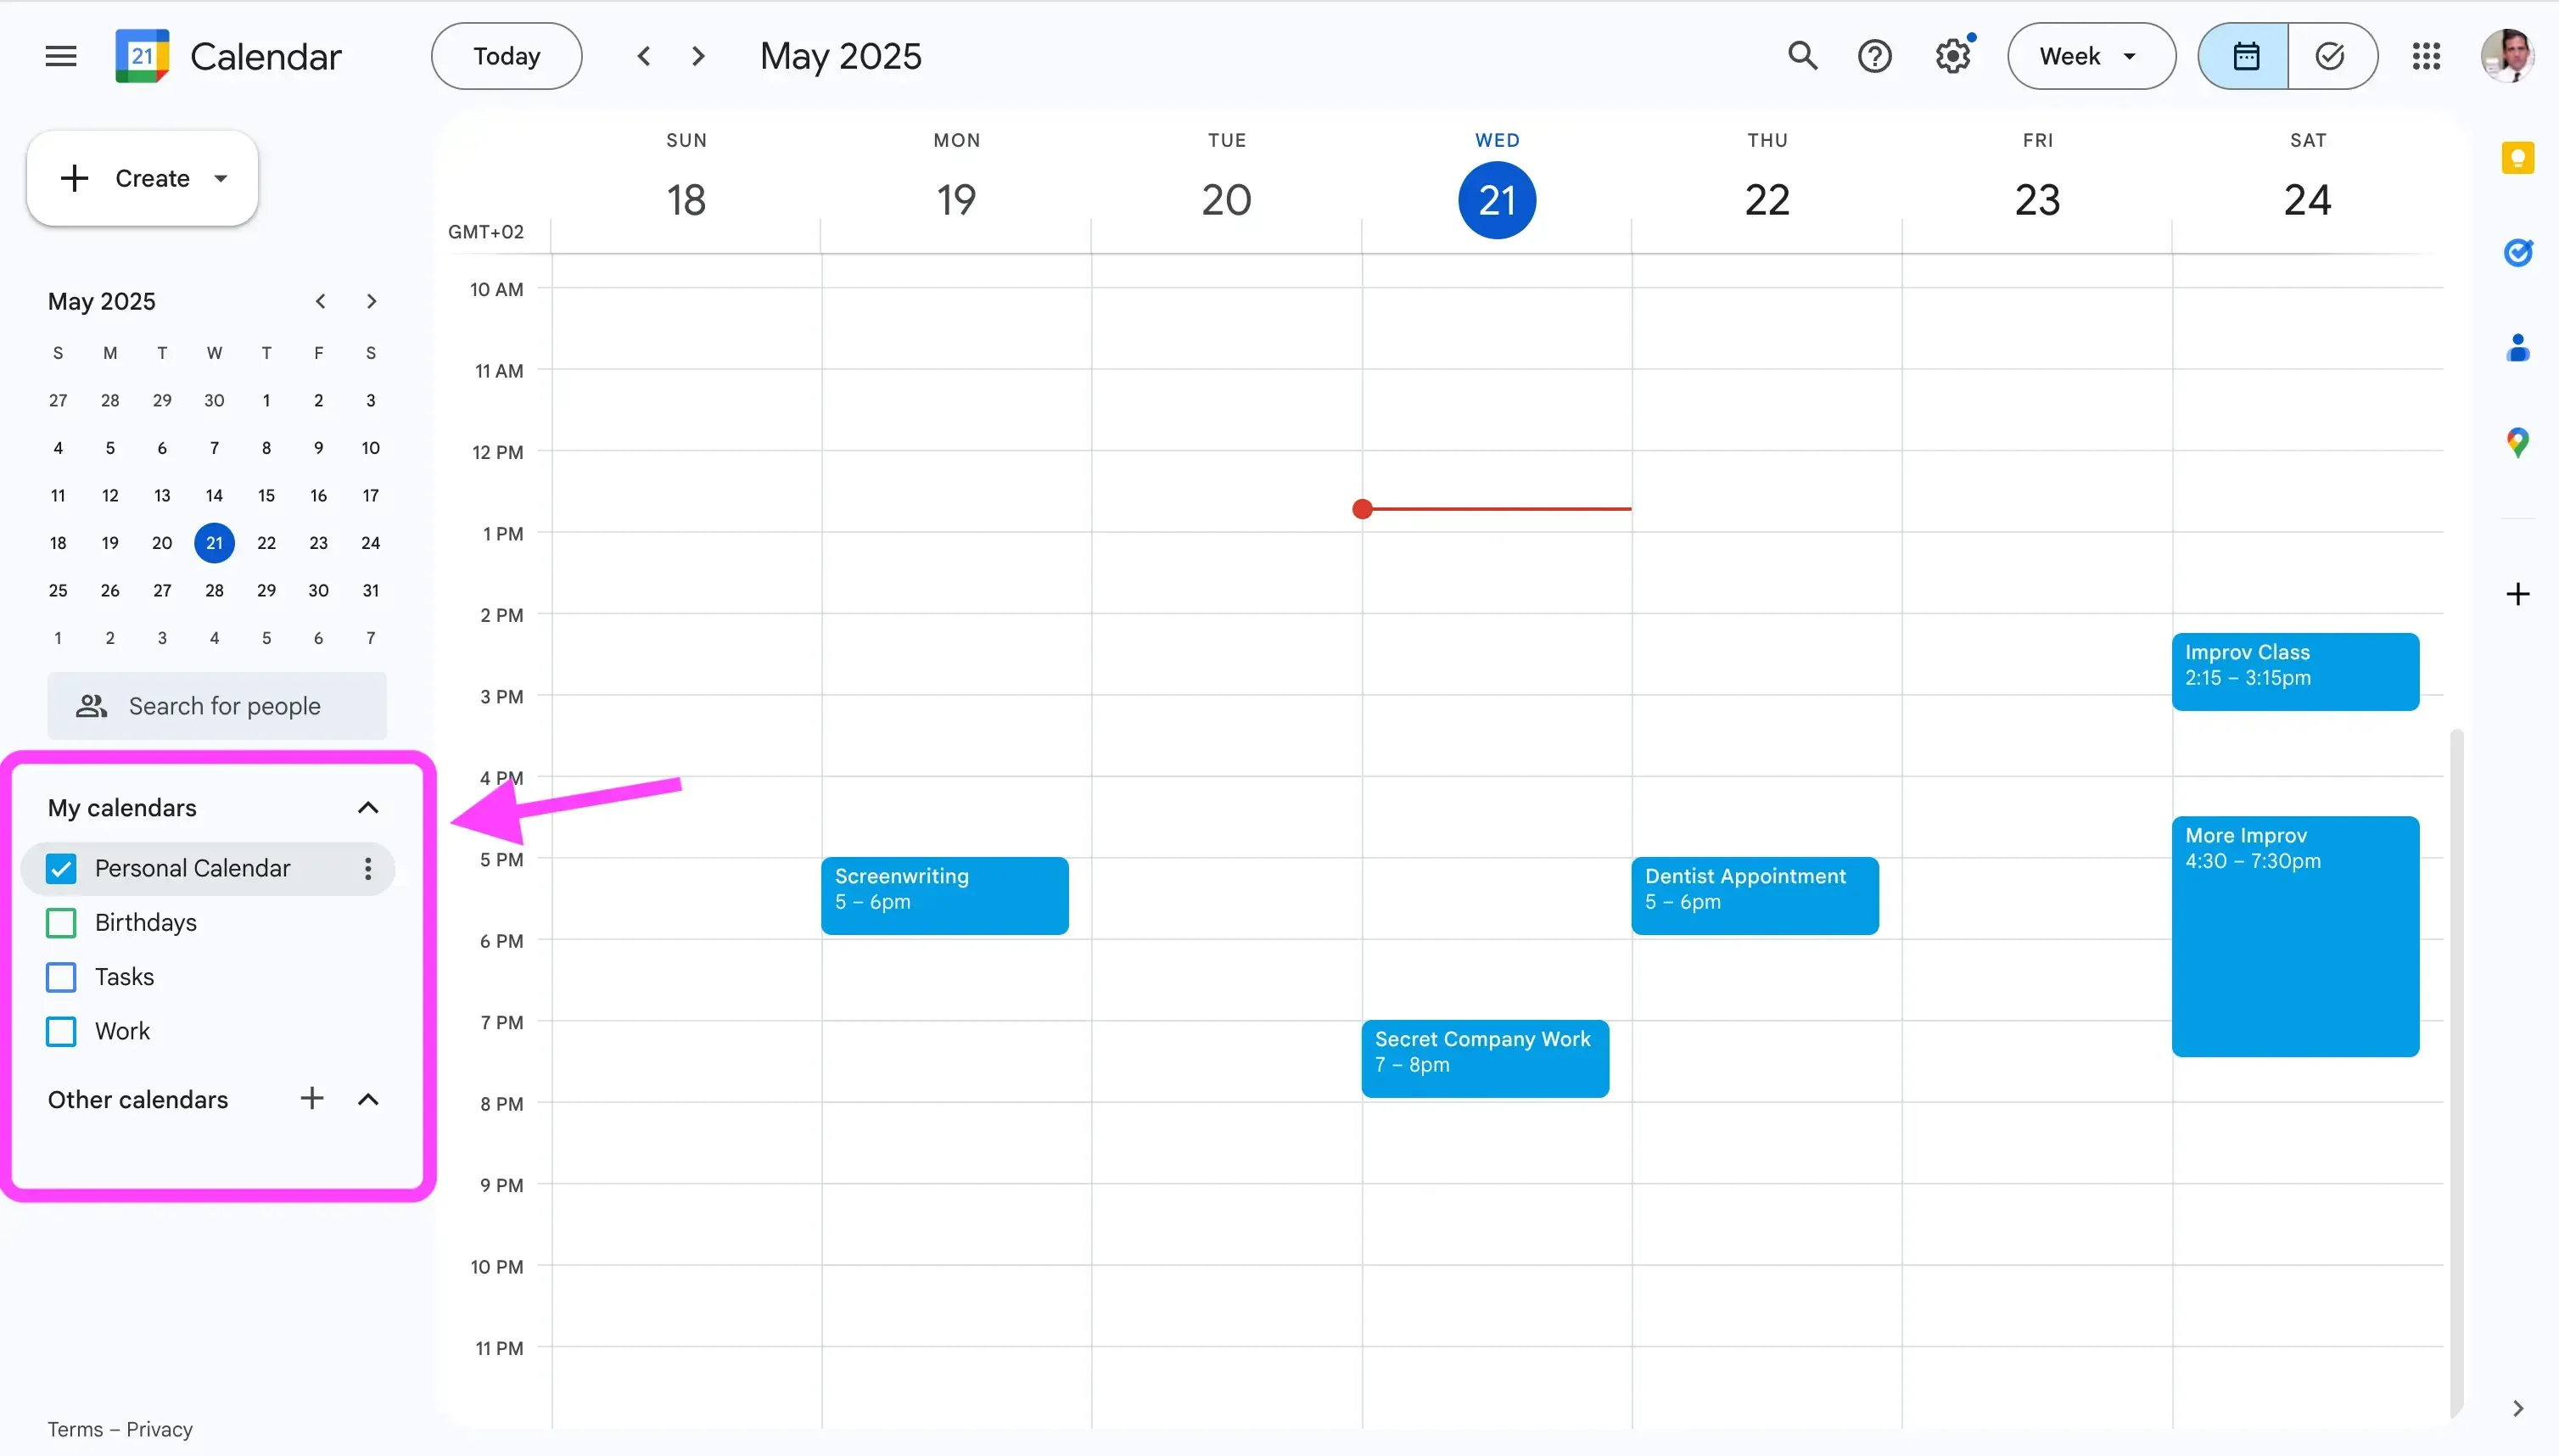Switch to Tasks view toggle

coord(2331,55)
